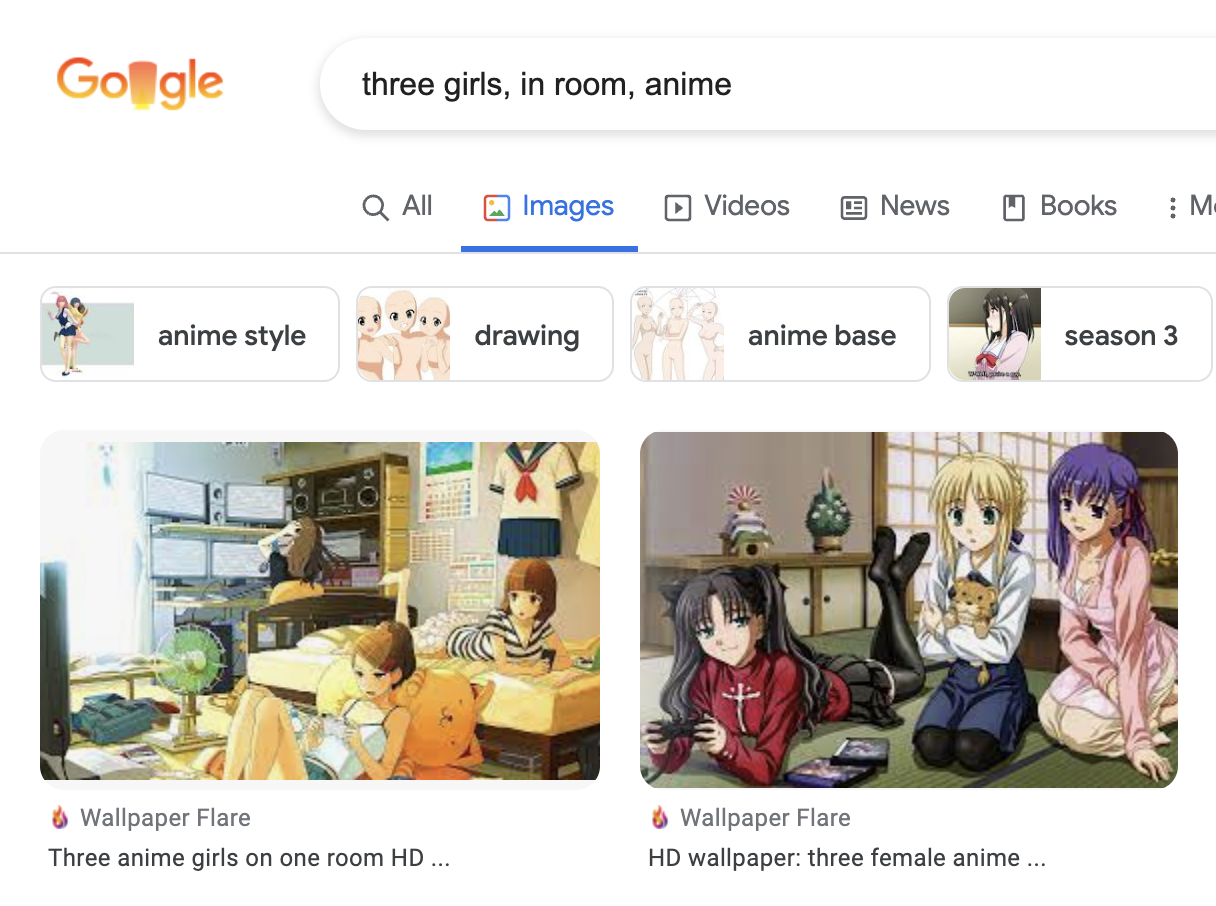Click the Google logo
The image size is (1216, 906).
point(140,84)
